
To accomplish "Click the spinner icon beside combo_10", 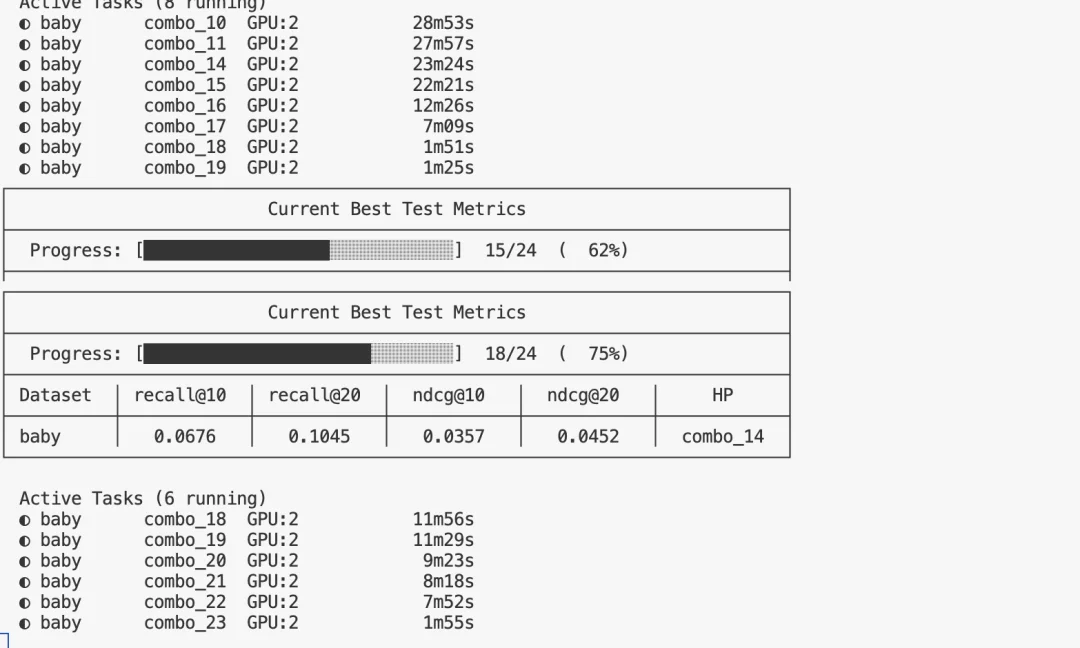I will [25, 23].
